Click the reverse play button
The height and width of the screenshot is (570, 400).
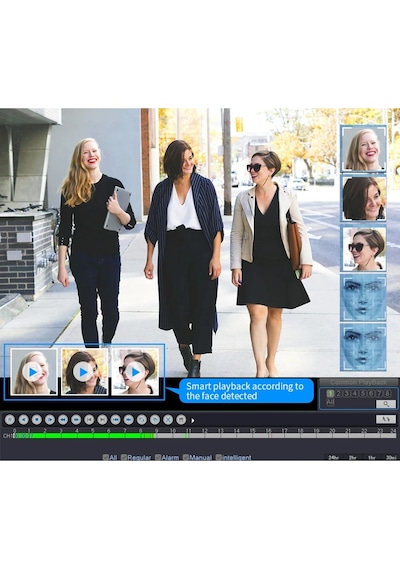23,420
